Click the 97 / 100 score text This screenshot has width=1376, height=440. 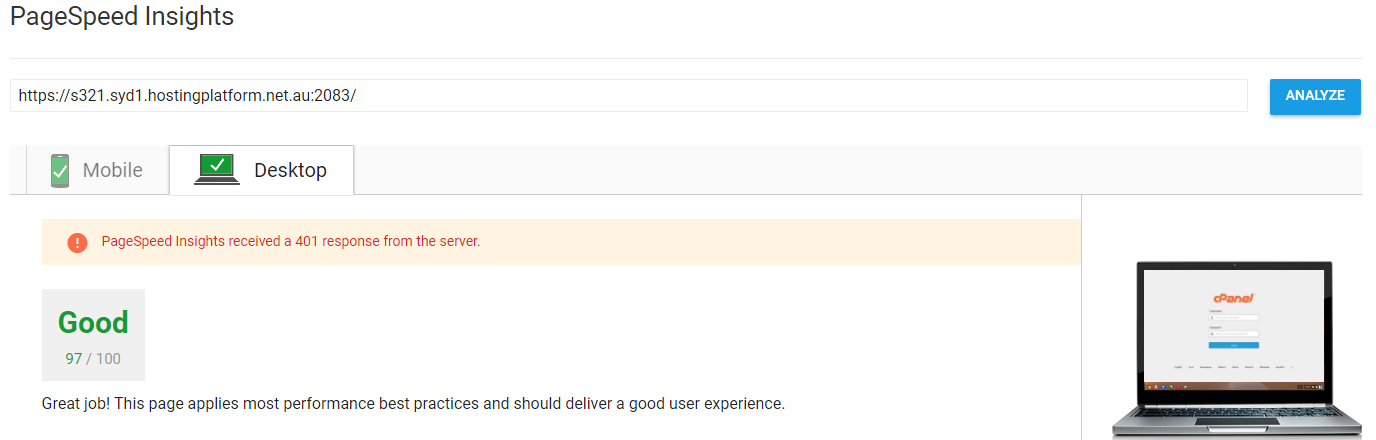coord(93,359)
